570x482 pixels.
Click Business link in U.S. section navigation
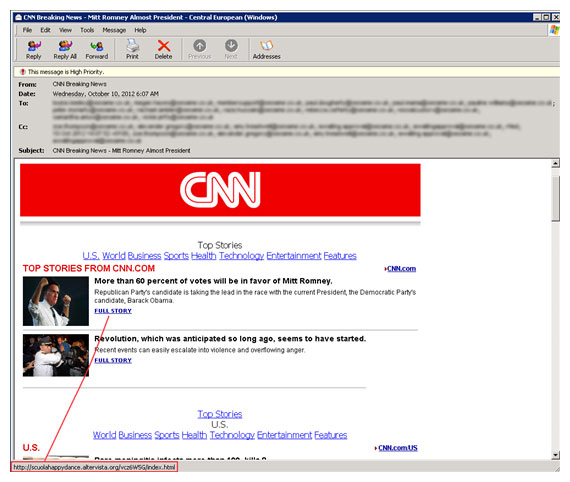pyautogui.click(x=135, y=435)
